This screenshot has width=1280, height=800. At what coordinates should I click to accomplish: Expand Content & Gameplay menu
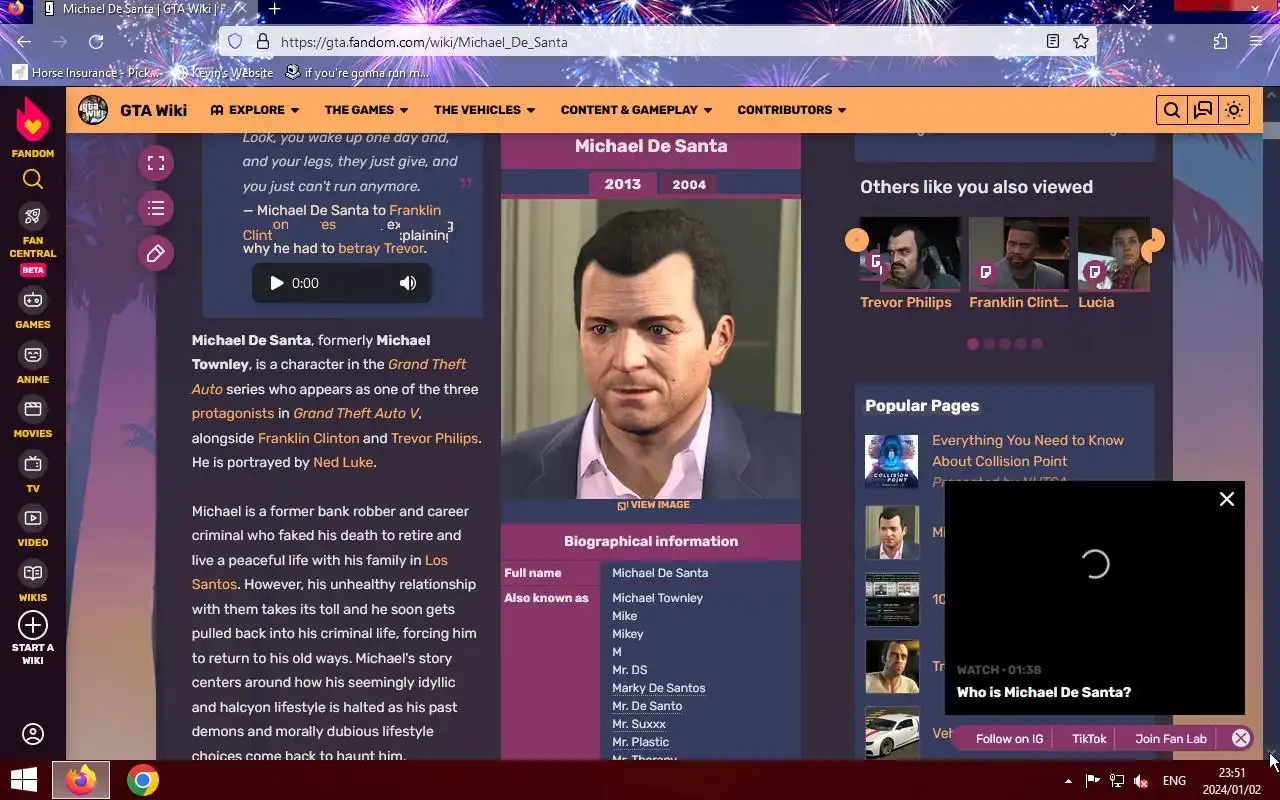point(636,110)
